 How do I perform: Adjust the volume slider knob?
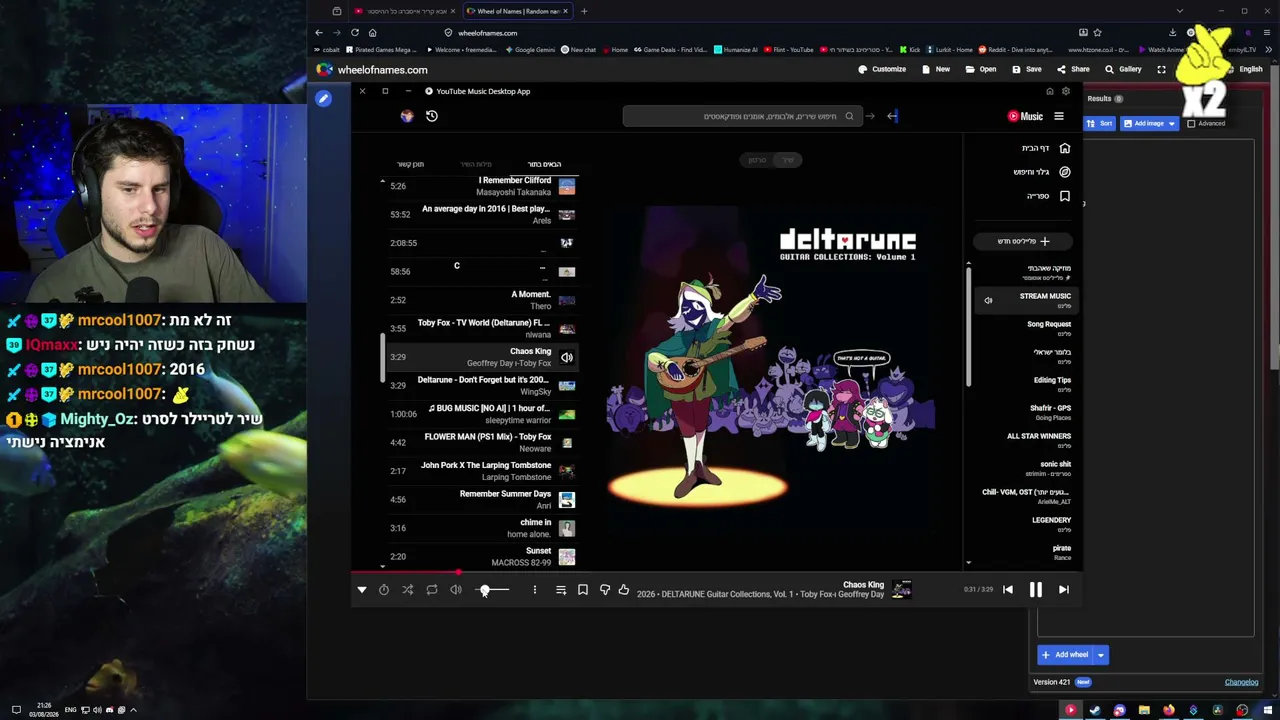click(485, 590)
